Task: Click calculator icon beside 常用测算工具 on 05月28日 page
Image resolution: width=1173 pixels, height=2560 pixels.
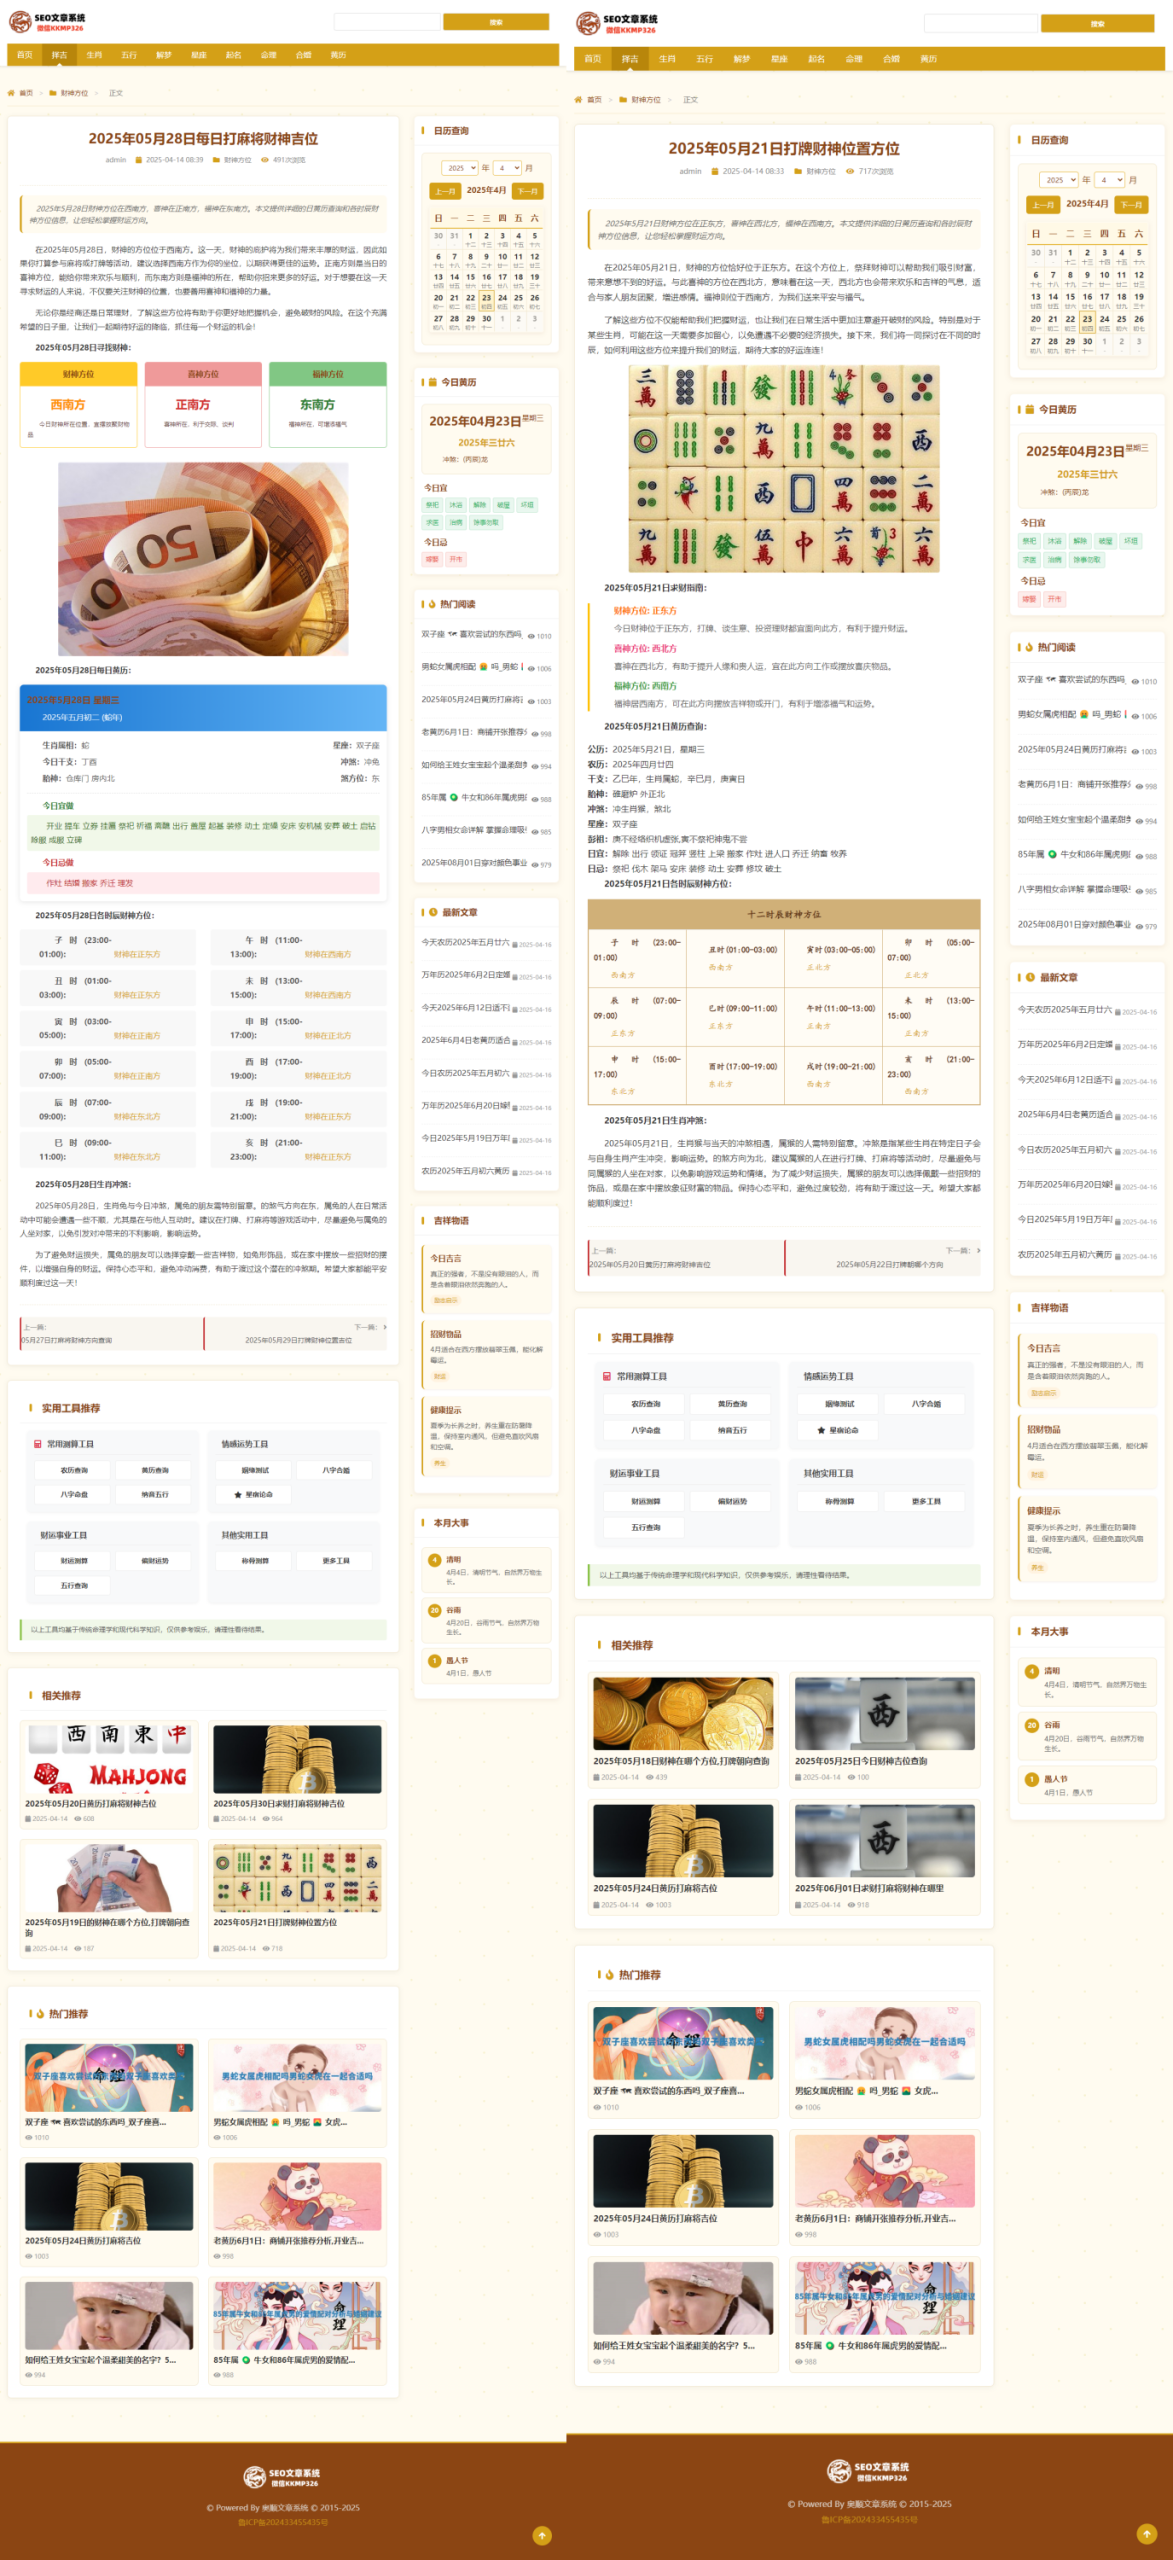Action: pos(38,1444)
